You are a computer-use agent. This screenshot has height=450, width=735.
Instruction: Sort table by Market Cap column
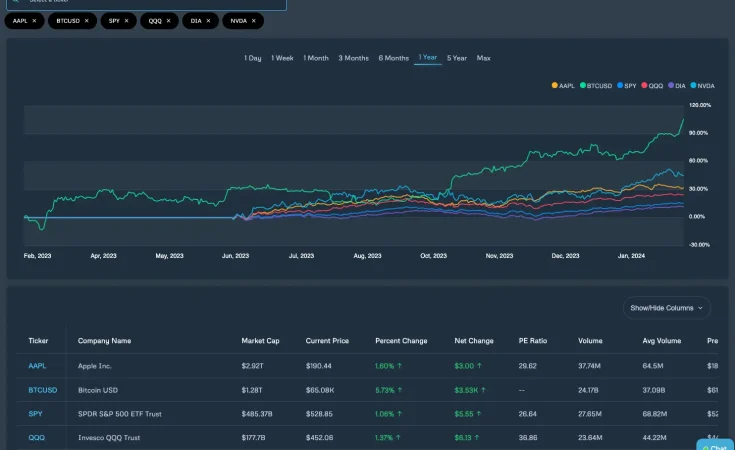(x=260, y=341)
